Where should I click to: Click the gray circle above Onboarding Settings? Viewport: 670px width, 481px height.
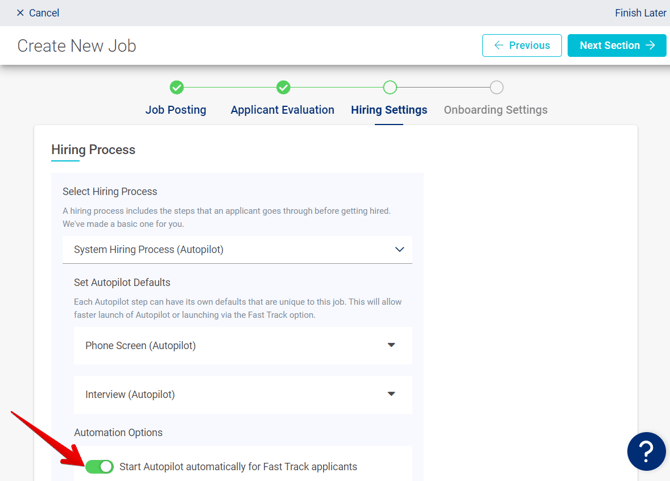pos(496,88)
